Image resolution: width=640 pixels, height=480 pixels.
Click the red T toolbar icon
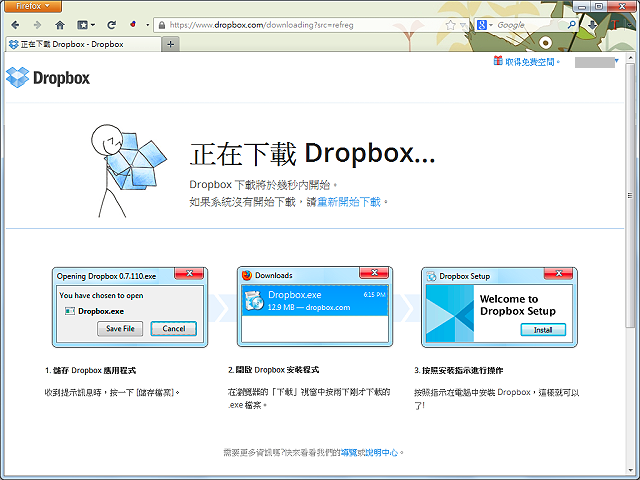coord(616,25)
